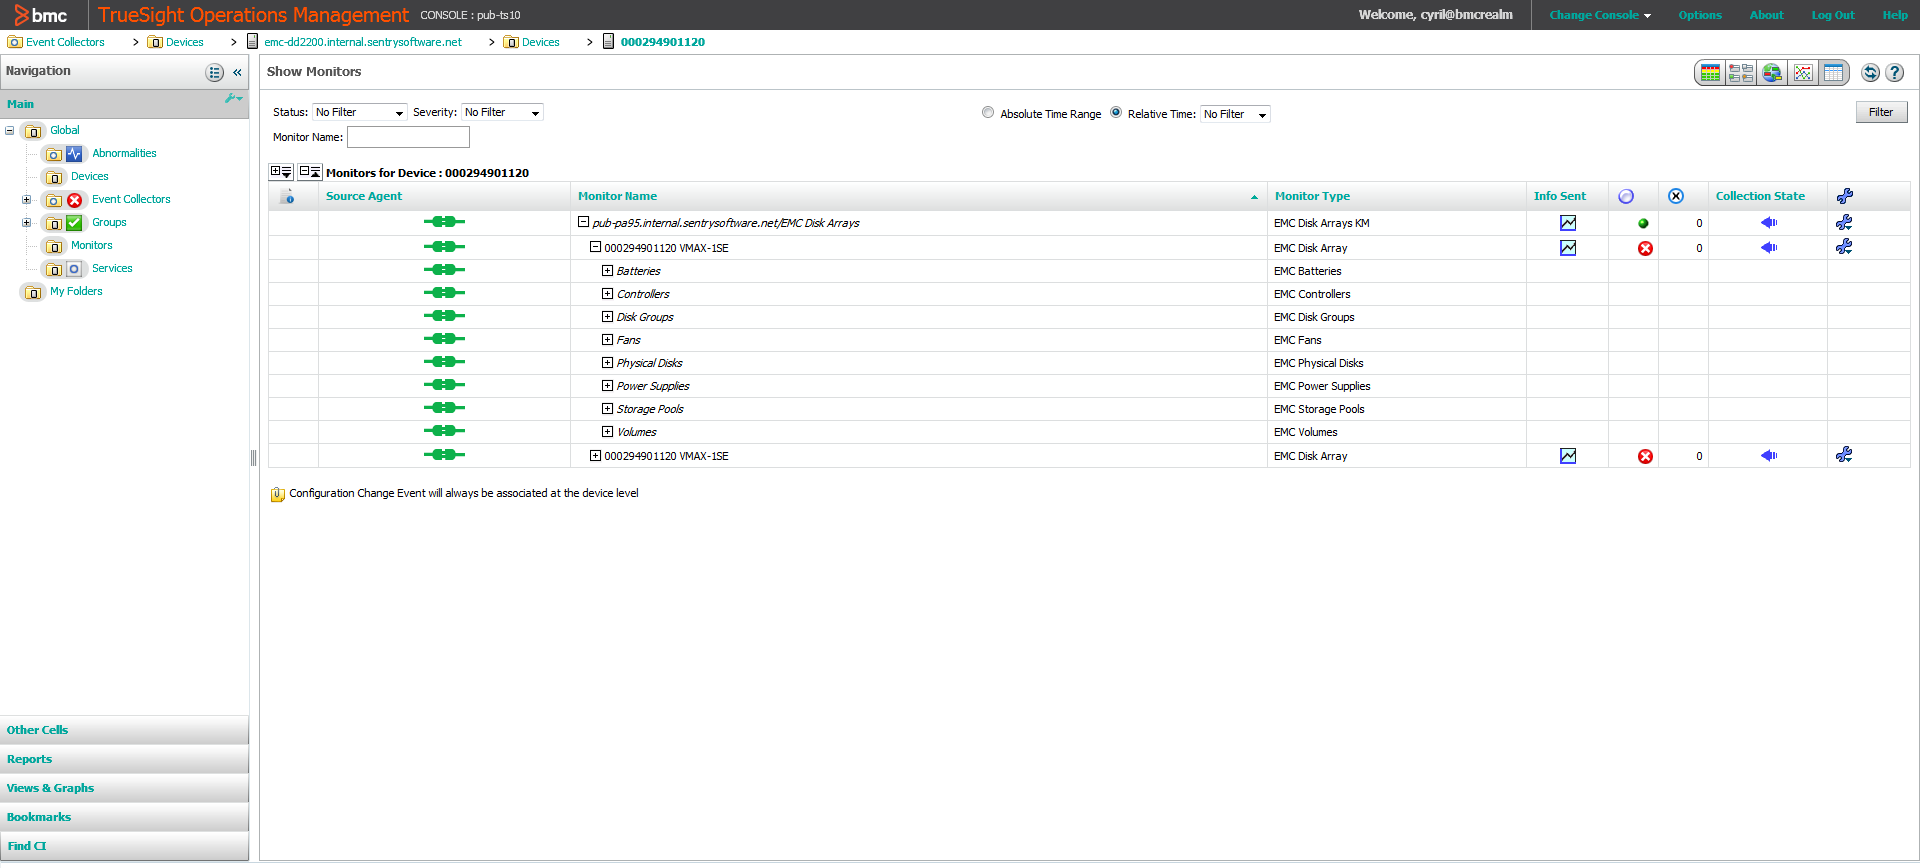Select Abnormalities in navigation tree

[124, 153]
